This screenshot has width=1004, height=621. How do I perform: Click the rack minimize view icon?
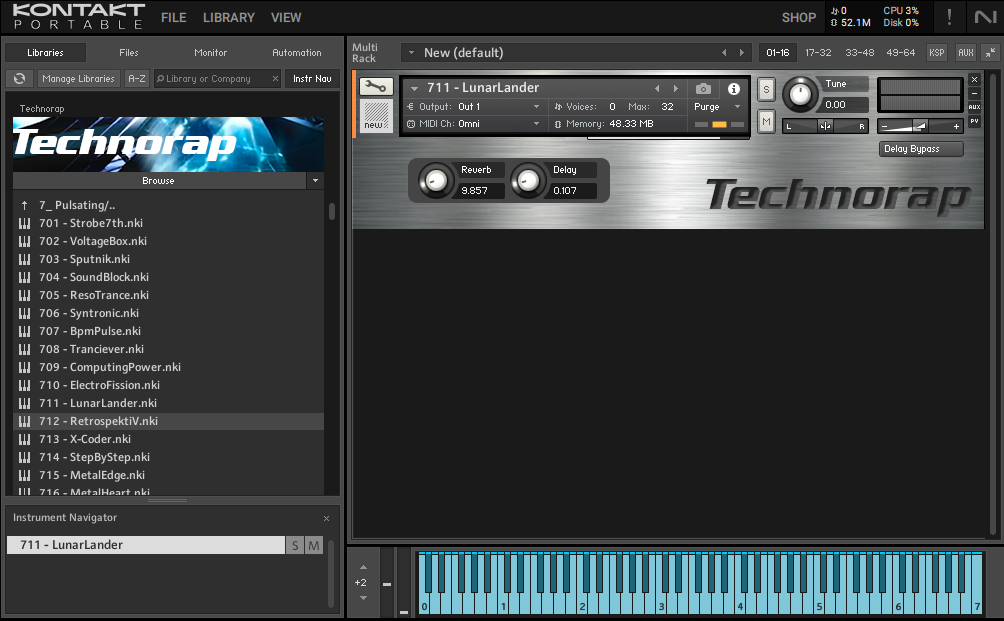(990, 52)
